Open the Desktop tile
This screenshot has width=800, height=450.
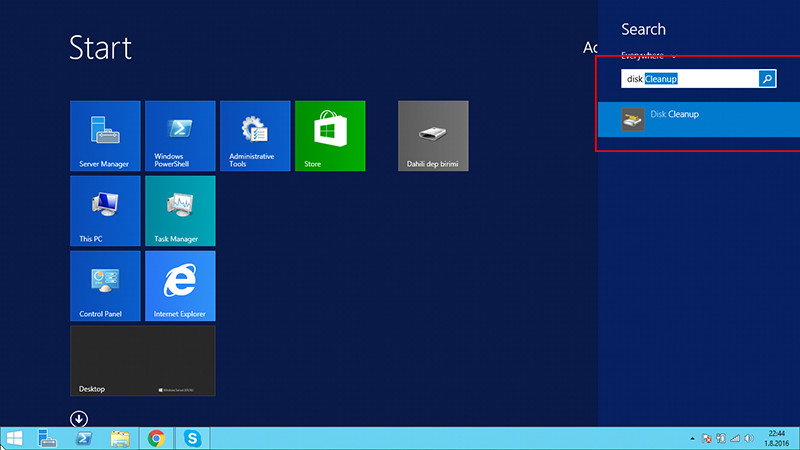tap(143, 361)
